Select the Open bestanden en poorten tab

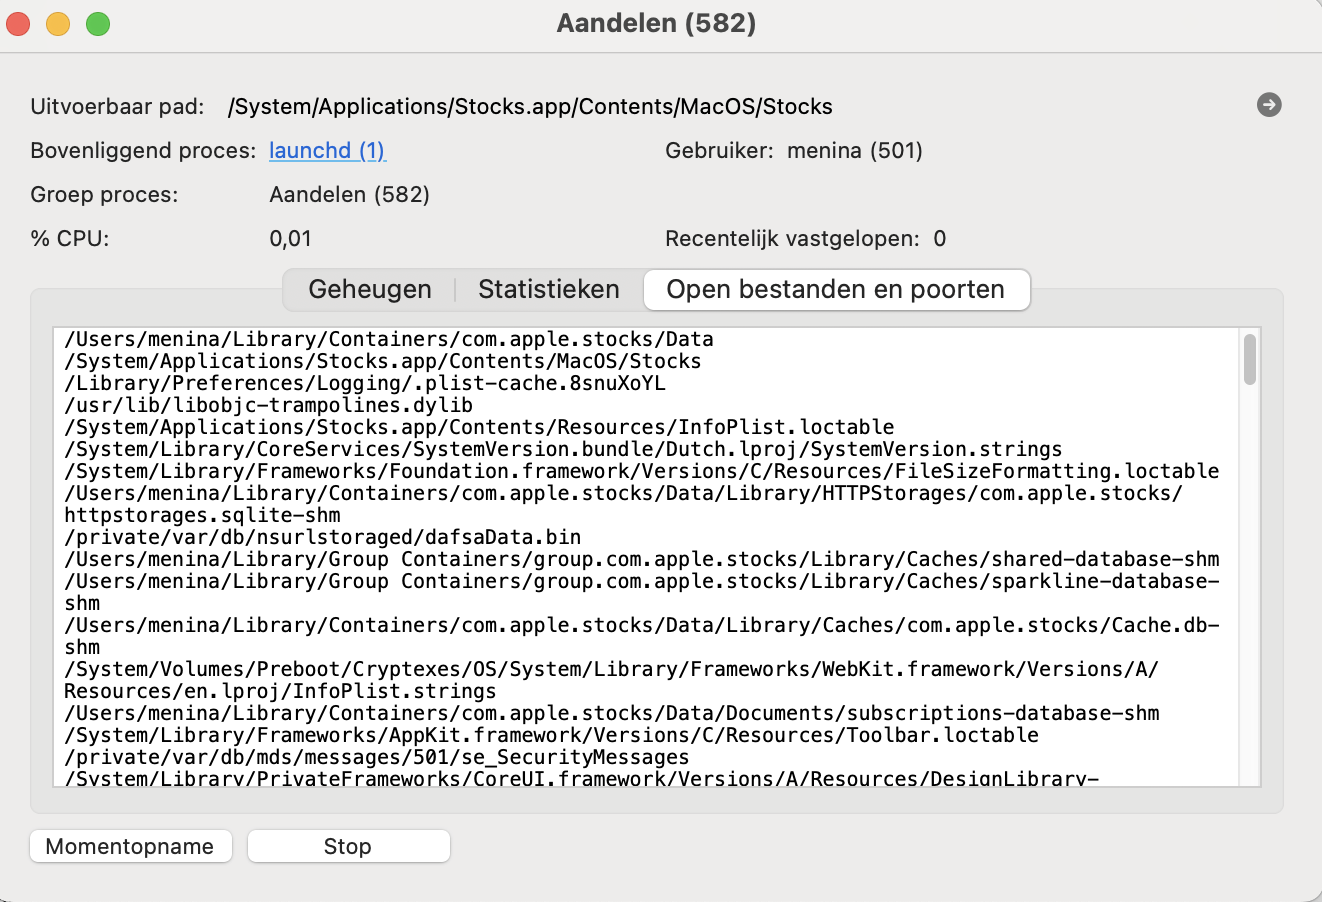[x=837, y=289]
